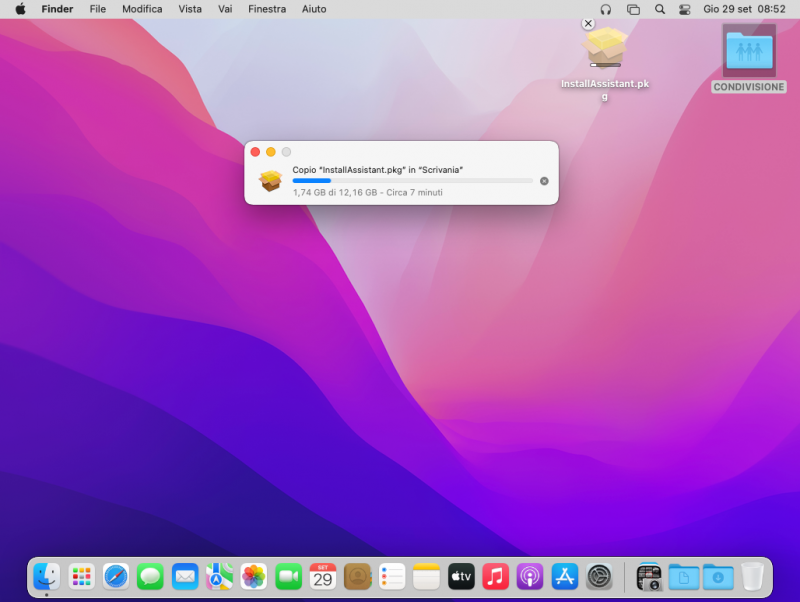Open System Preferences gear icon
Screen dimensions: 800x602
coord(599,577)
